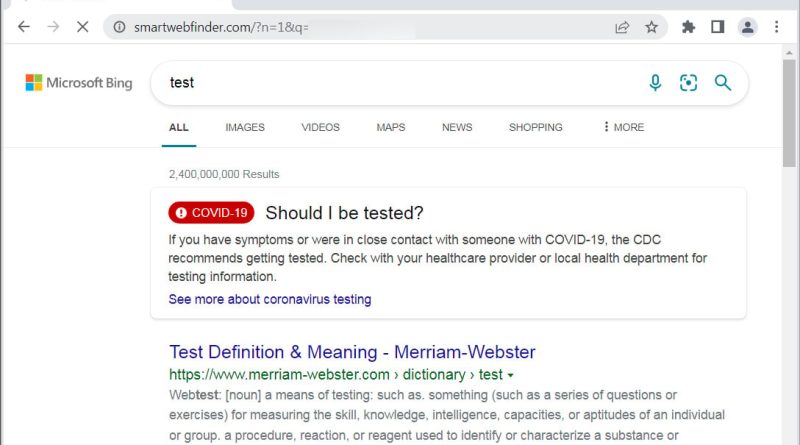Switch to the Images tab

coord(245,127)
